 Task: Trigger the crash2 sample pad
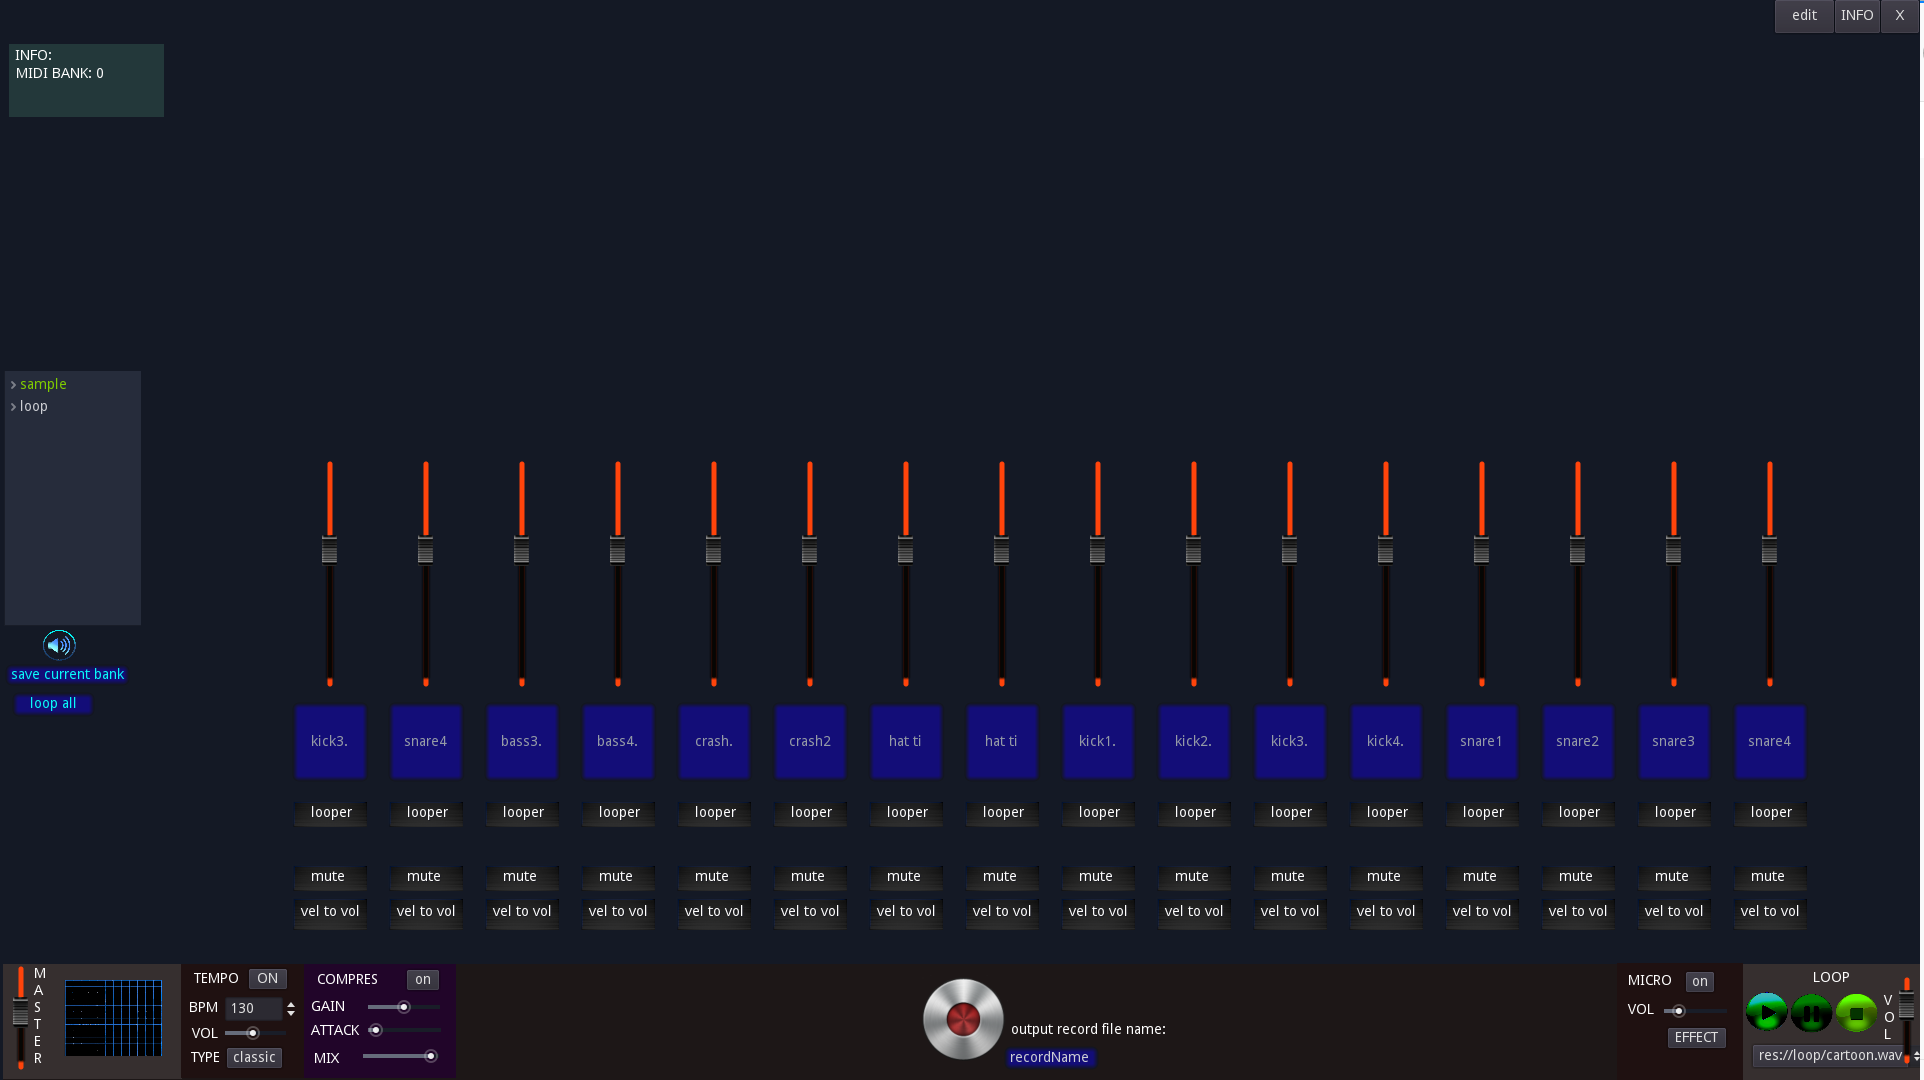(x=809, y=741)
